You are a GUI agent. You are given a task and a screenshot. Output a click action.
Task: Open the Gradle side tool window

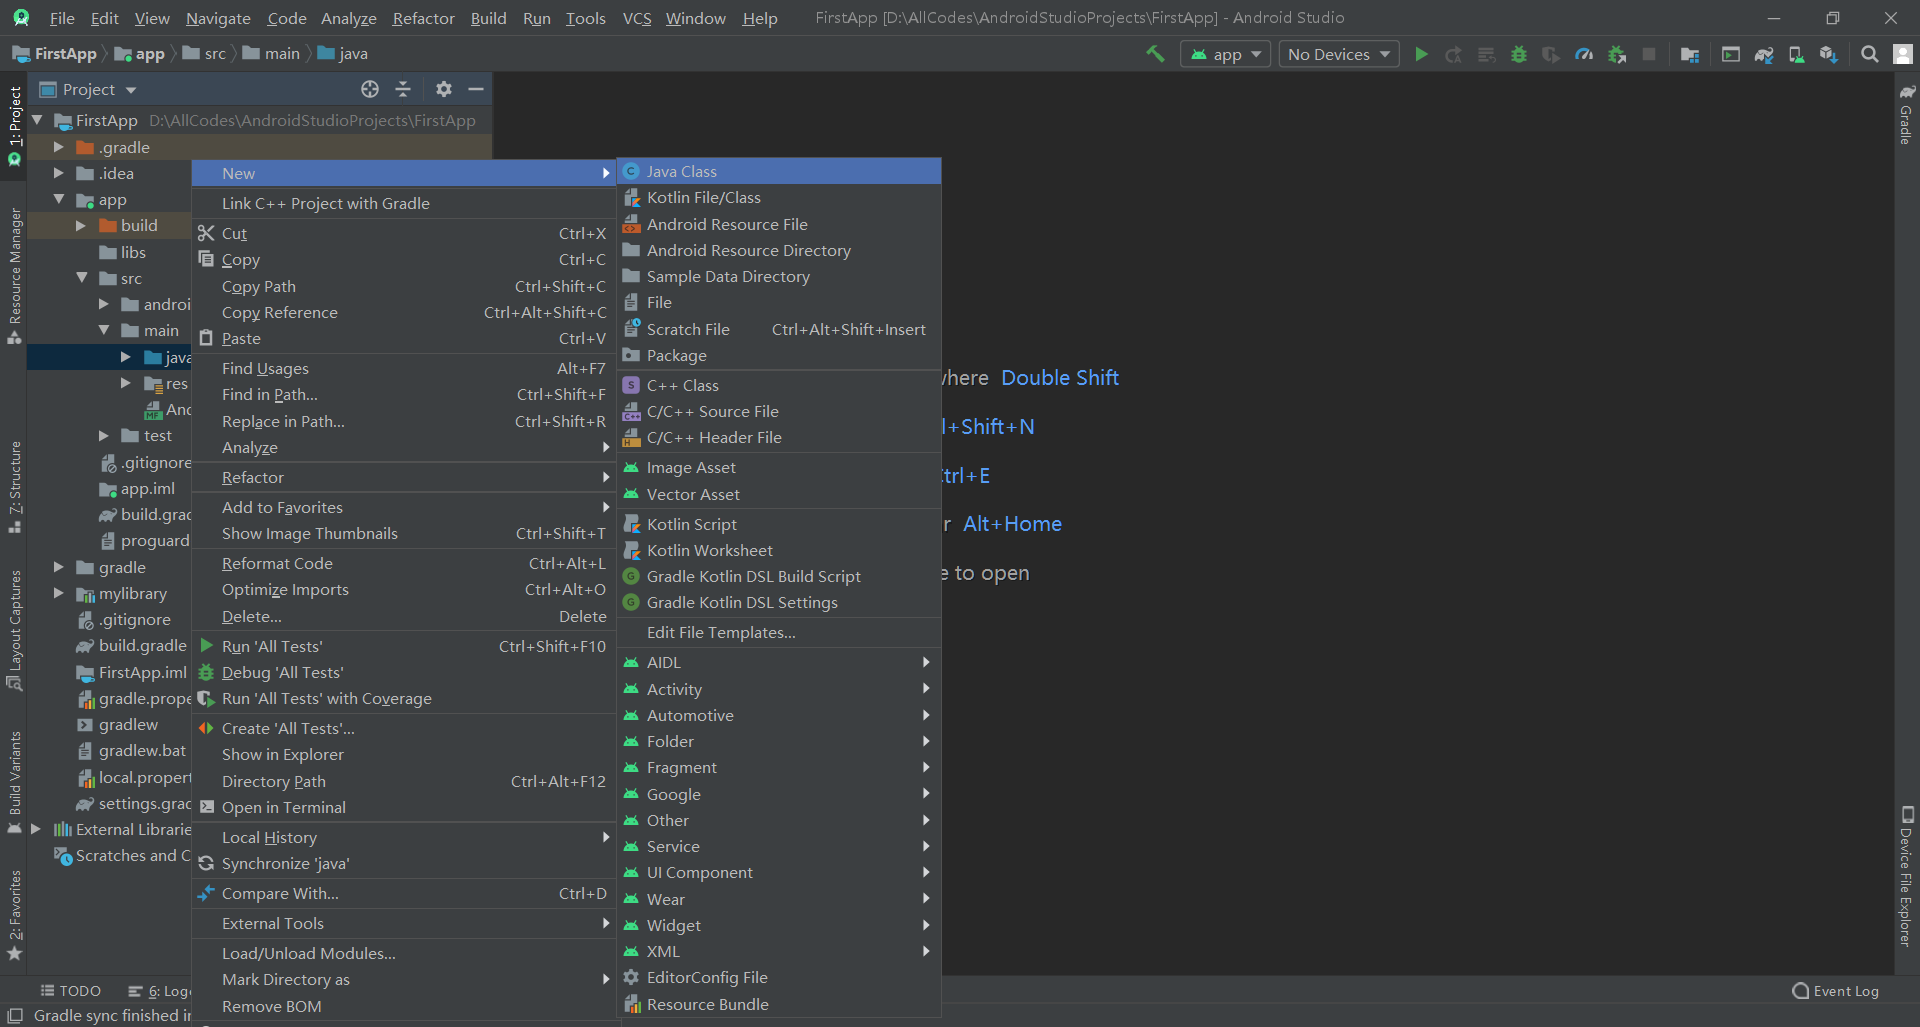(1906, 114)
